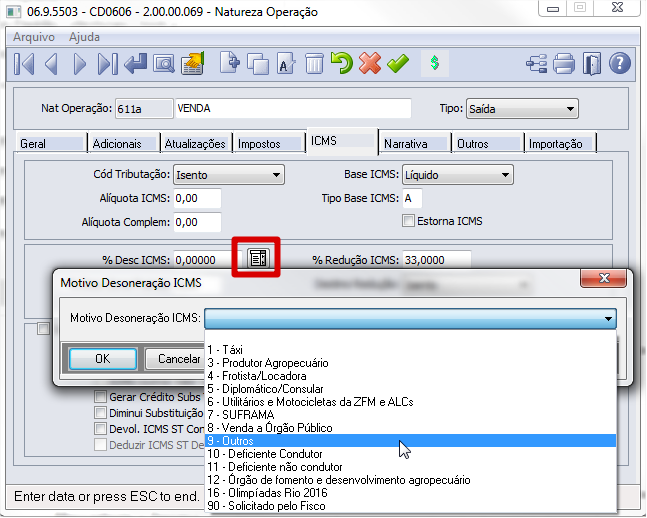Click the Nat Operação code field

point(144,109)
